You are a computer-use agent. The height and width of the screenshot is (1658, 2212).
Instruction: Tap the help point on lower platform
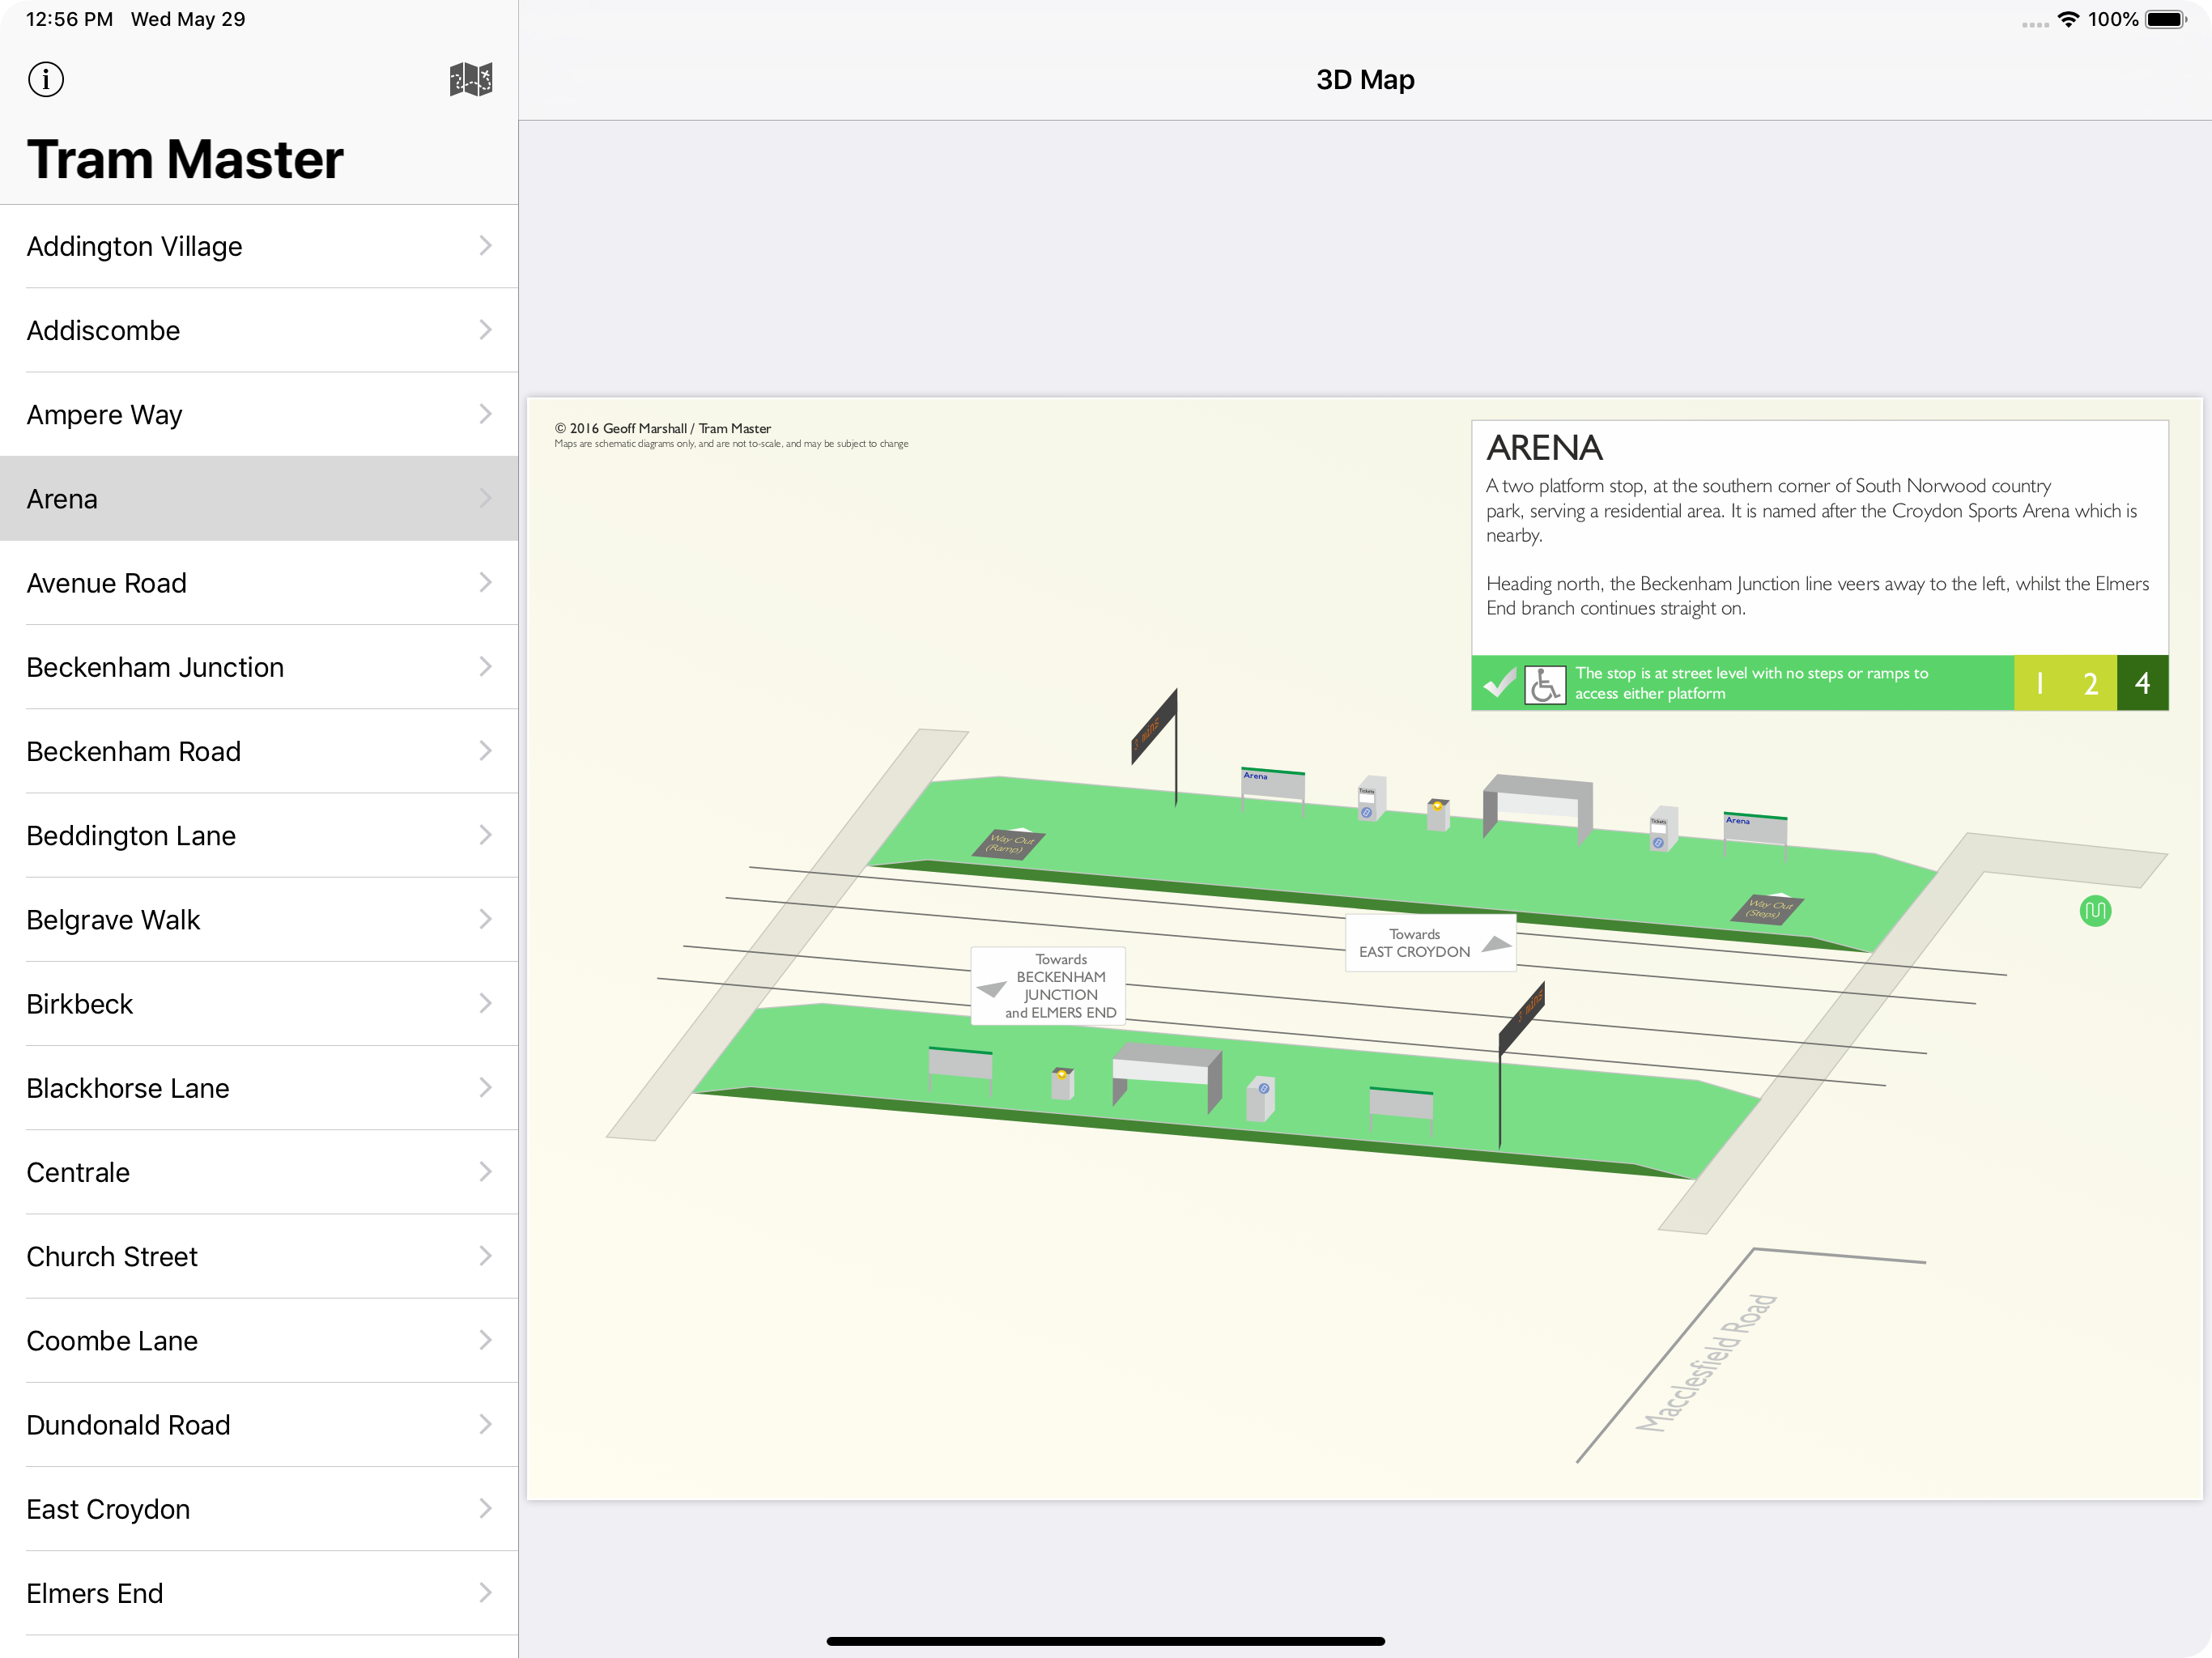pyautogui.click(x=1062, y=1083)
